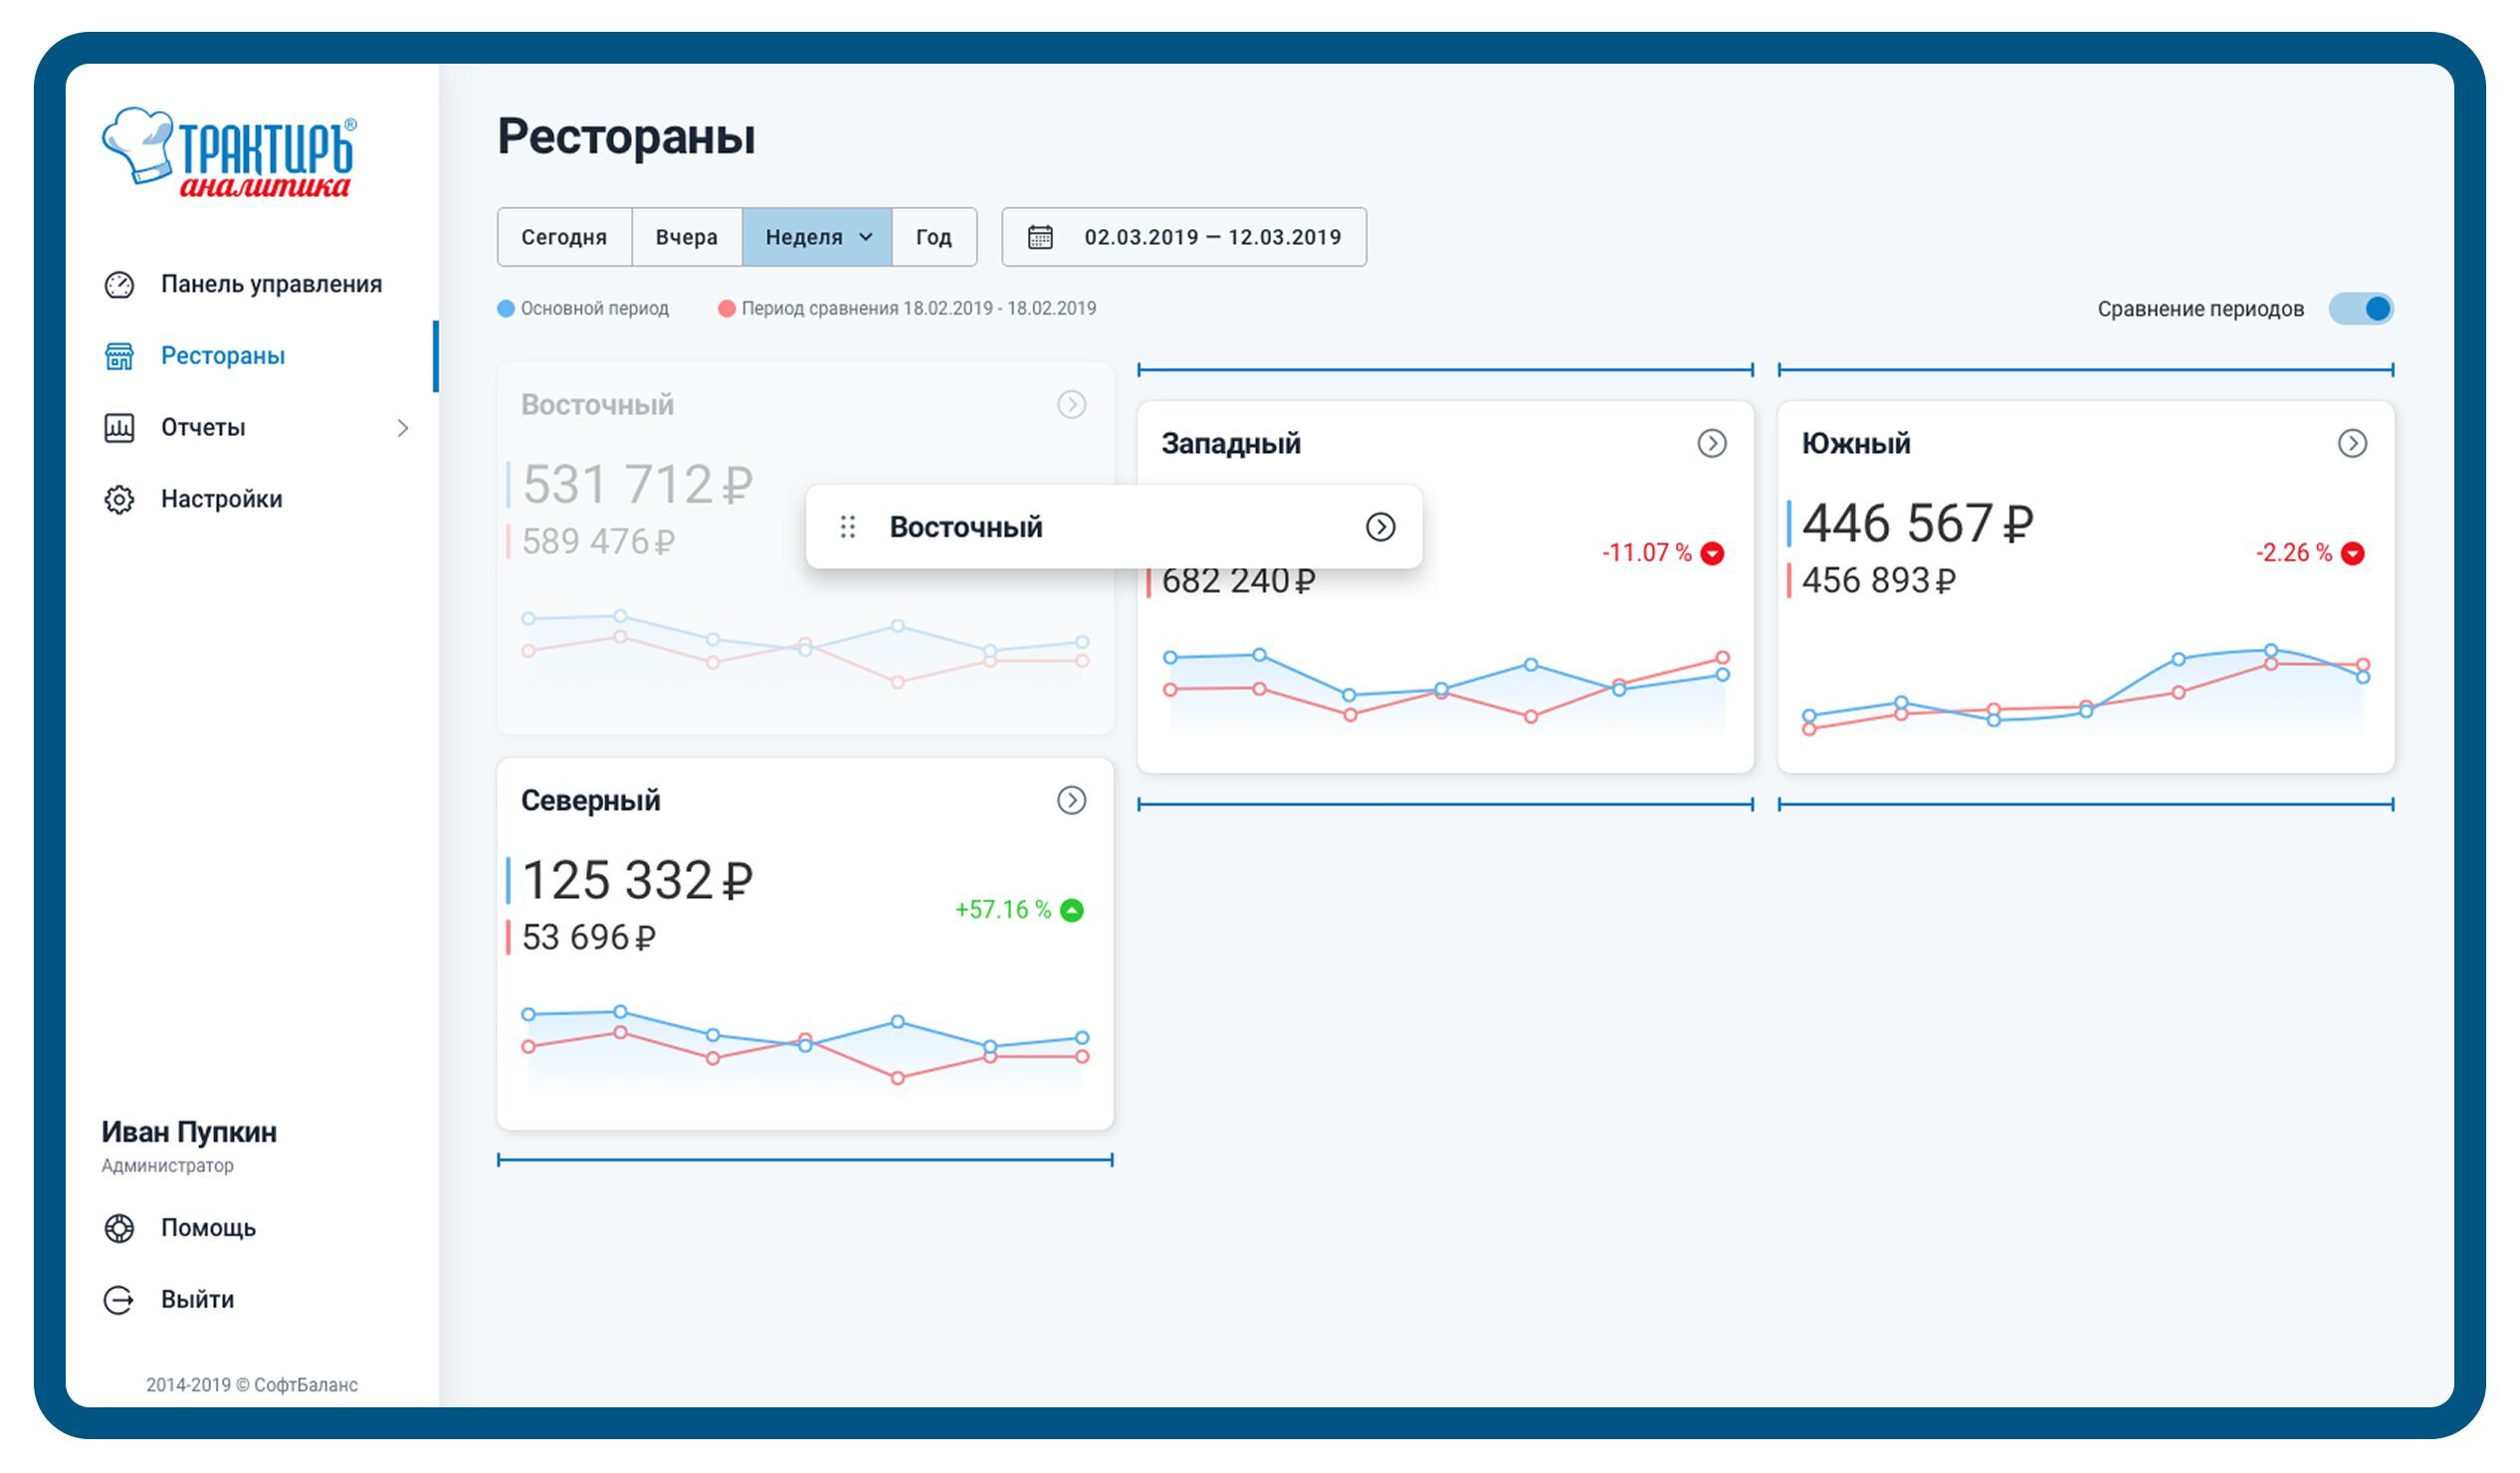
Task: Open the Северный card arrow button
Action: [1071, 800]
